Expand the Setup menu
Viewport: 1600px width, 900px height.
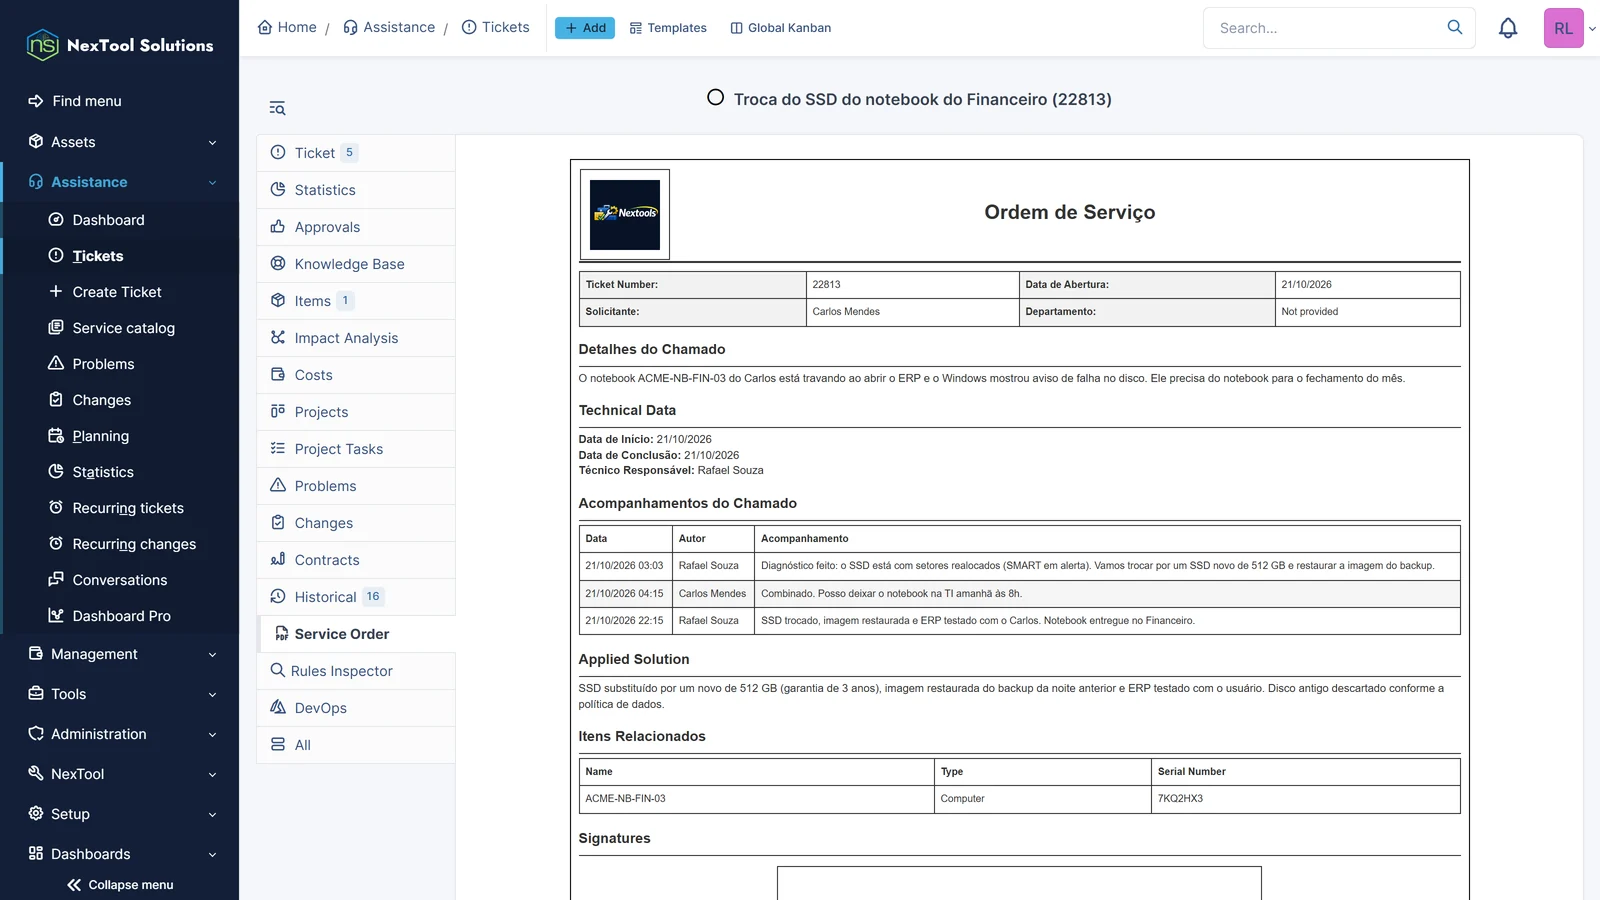[120, 814]
